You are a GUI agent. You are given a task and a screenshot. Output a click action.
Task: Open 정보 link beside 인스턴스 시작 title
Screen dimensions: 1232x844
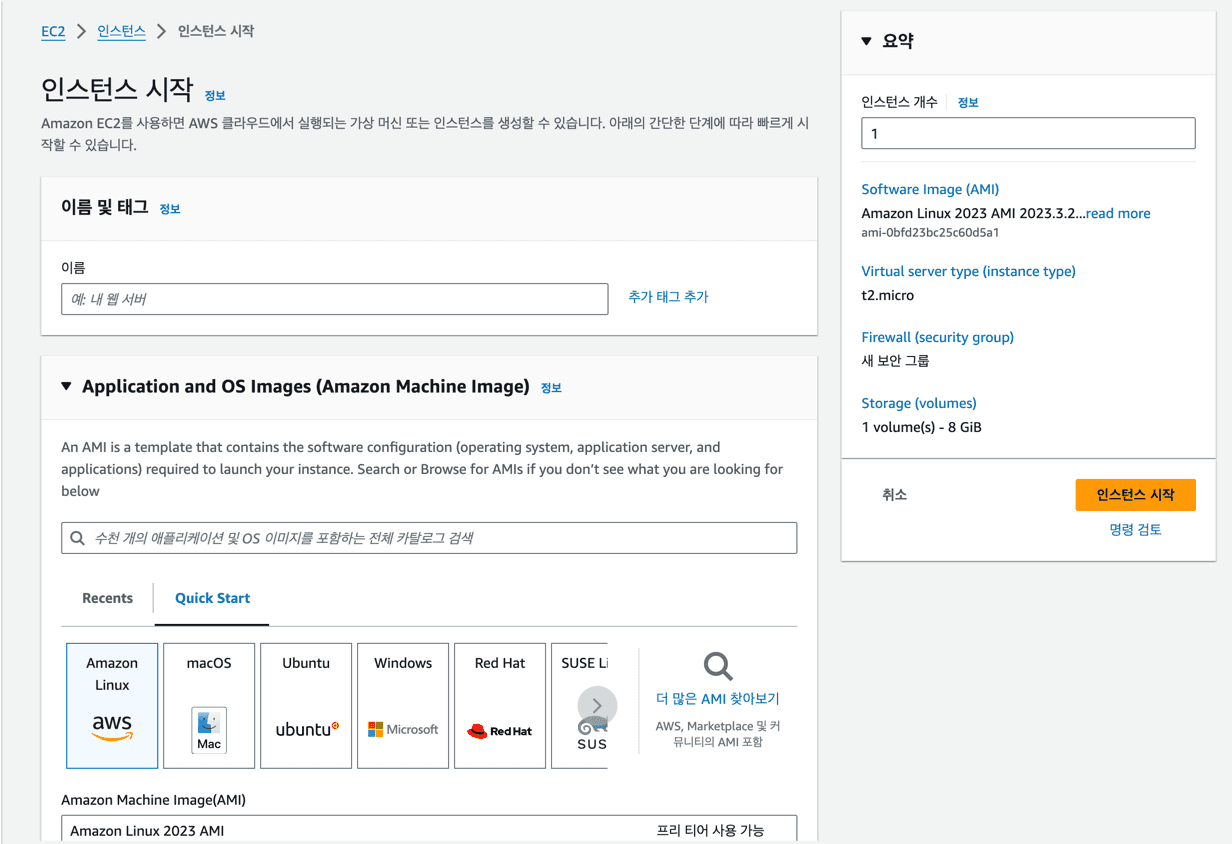tap(215, 95)
